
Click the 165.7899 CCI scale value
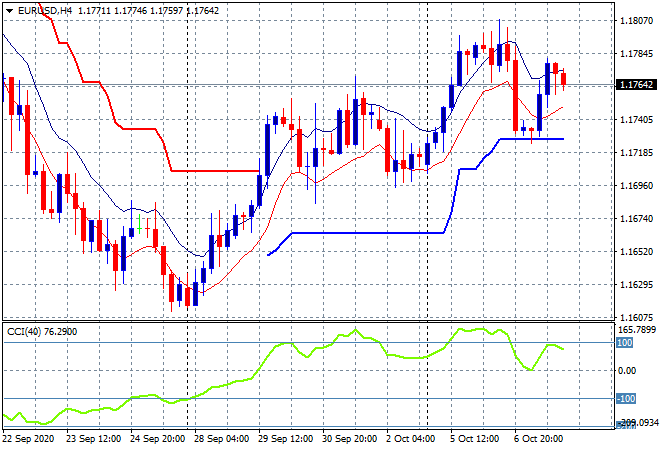639,330
